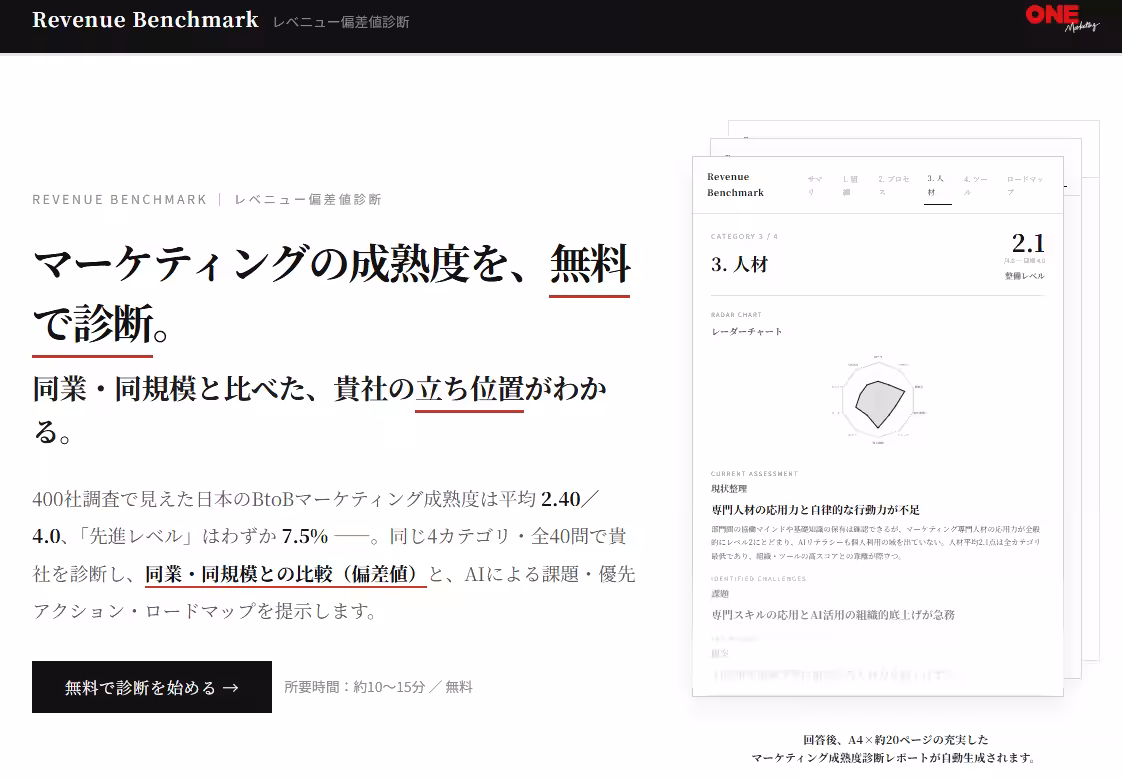This screenshot has width=1122, height=780.
Task: Click the underlined 立ち位置 text
Action: point(469,389)
